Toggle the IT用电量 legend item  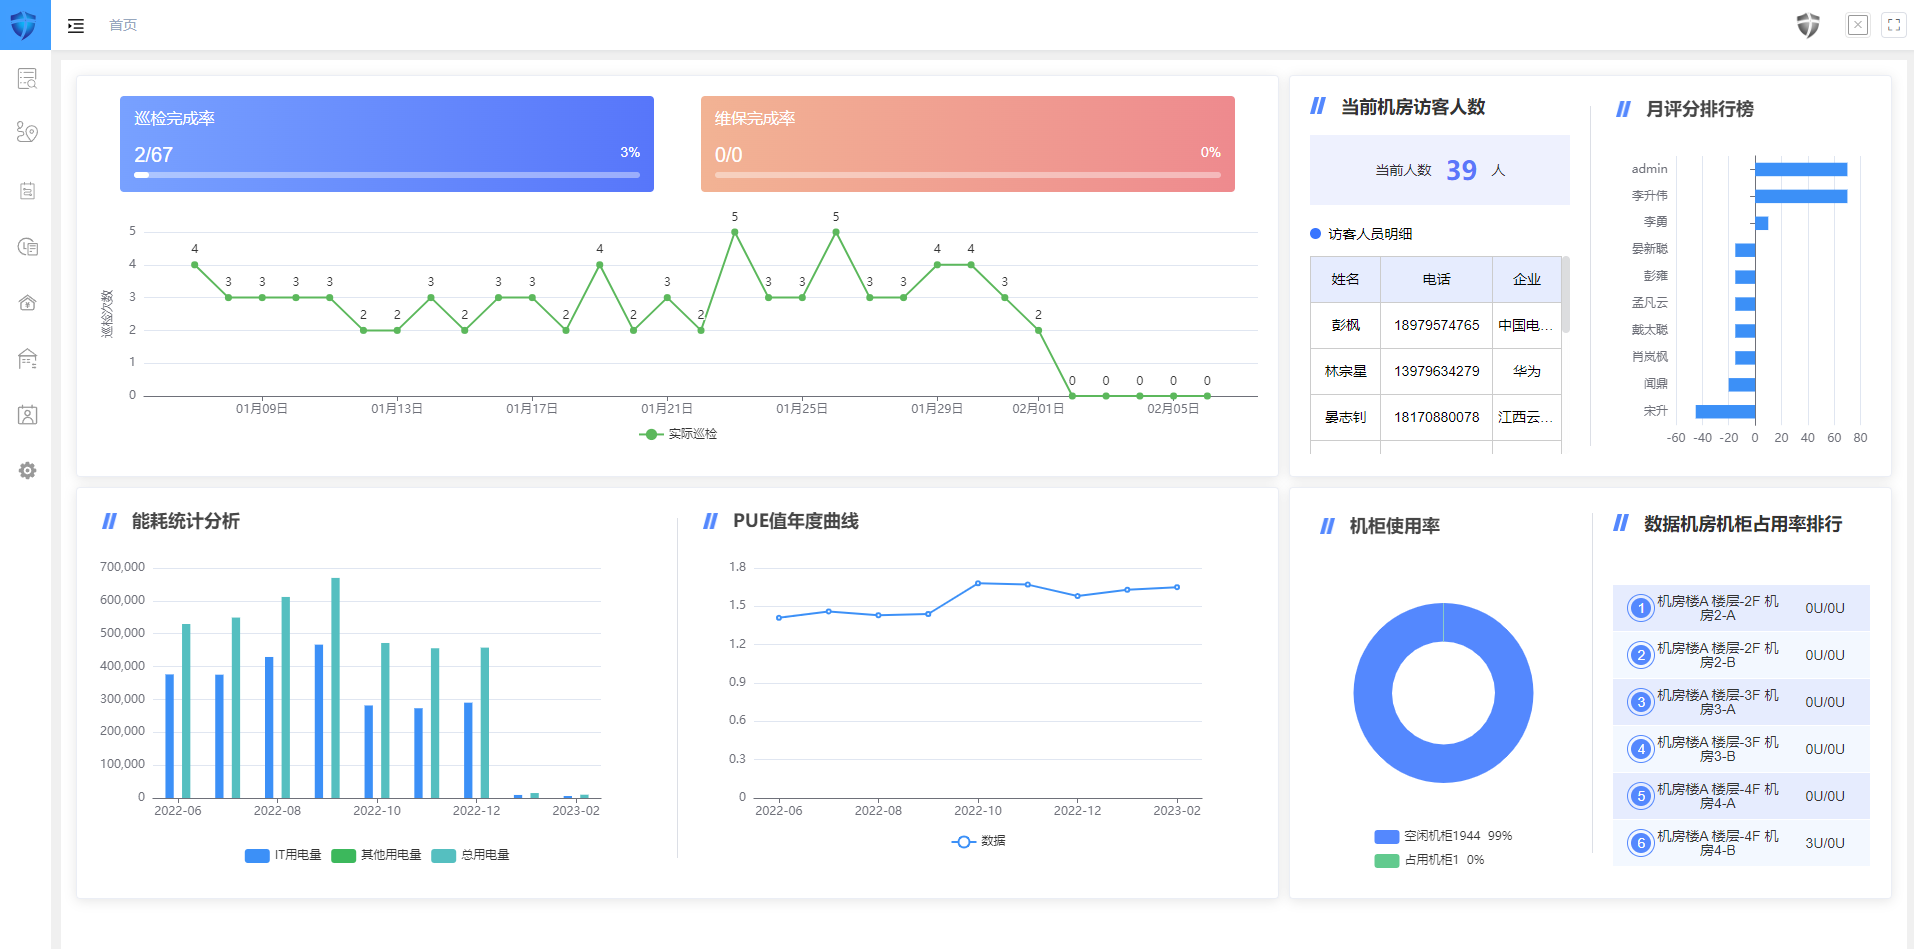coord(283,855)
